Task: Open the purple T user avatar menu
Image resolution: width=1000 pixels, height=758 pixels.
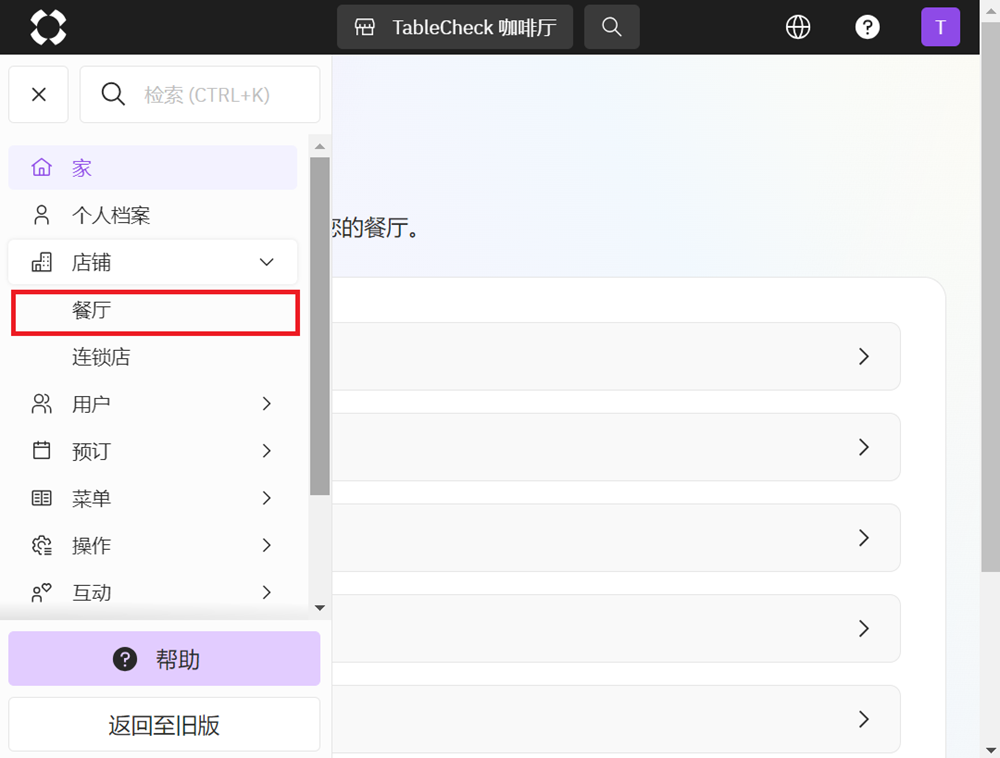Action: pos(940,27)
